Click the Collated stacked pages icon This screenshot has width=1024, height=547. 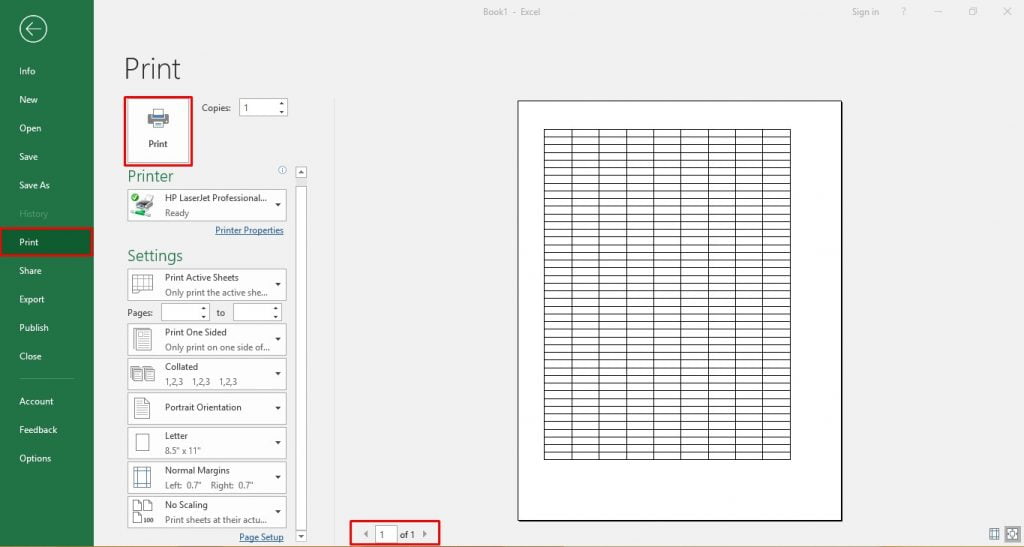142,374
